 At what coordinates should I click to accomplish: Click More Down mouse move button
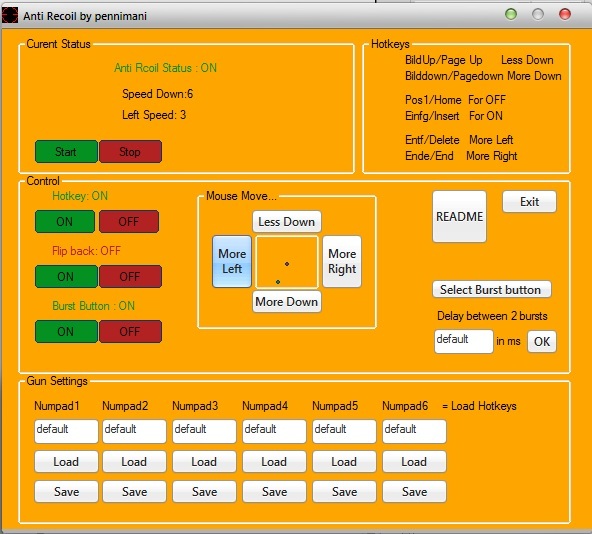[x=287, y=301]
